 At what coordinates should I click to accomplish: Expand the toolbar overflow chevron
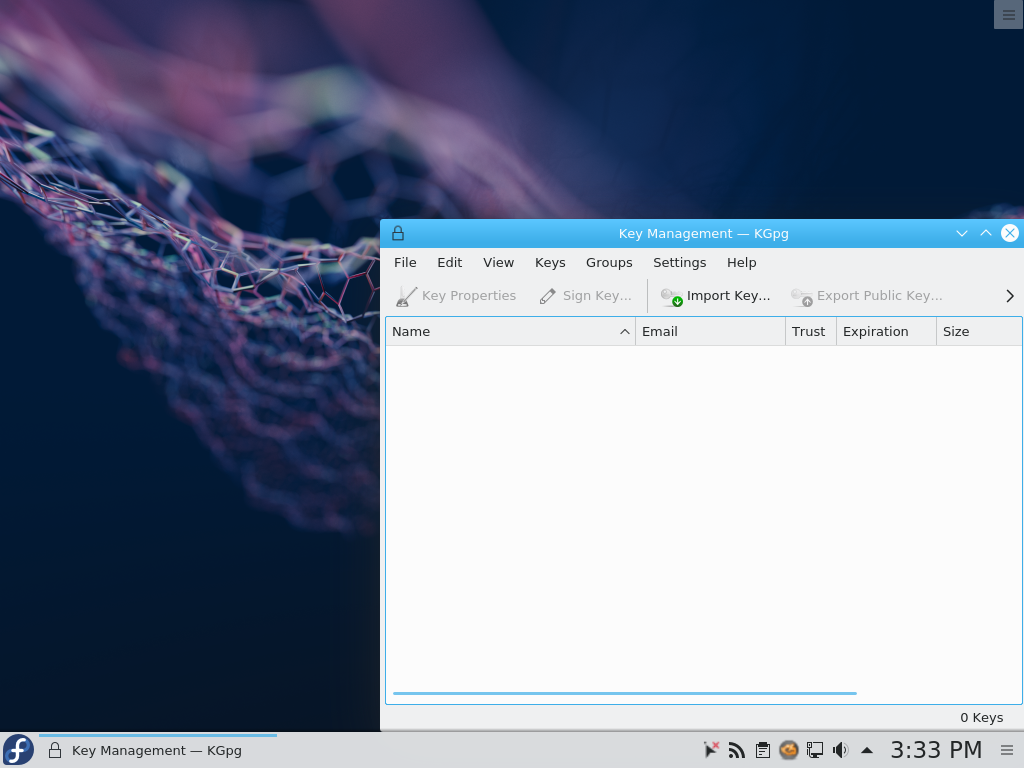1010,296
